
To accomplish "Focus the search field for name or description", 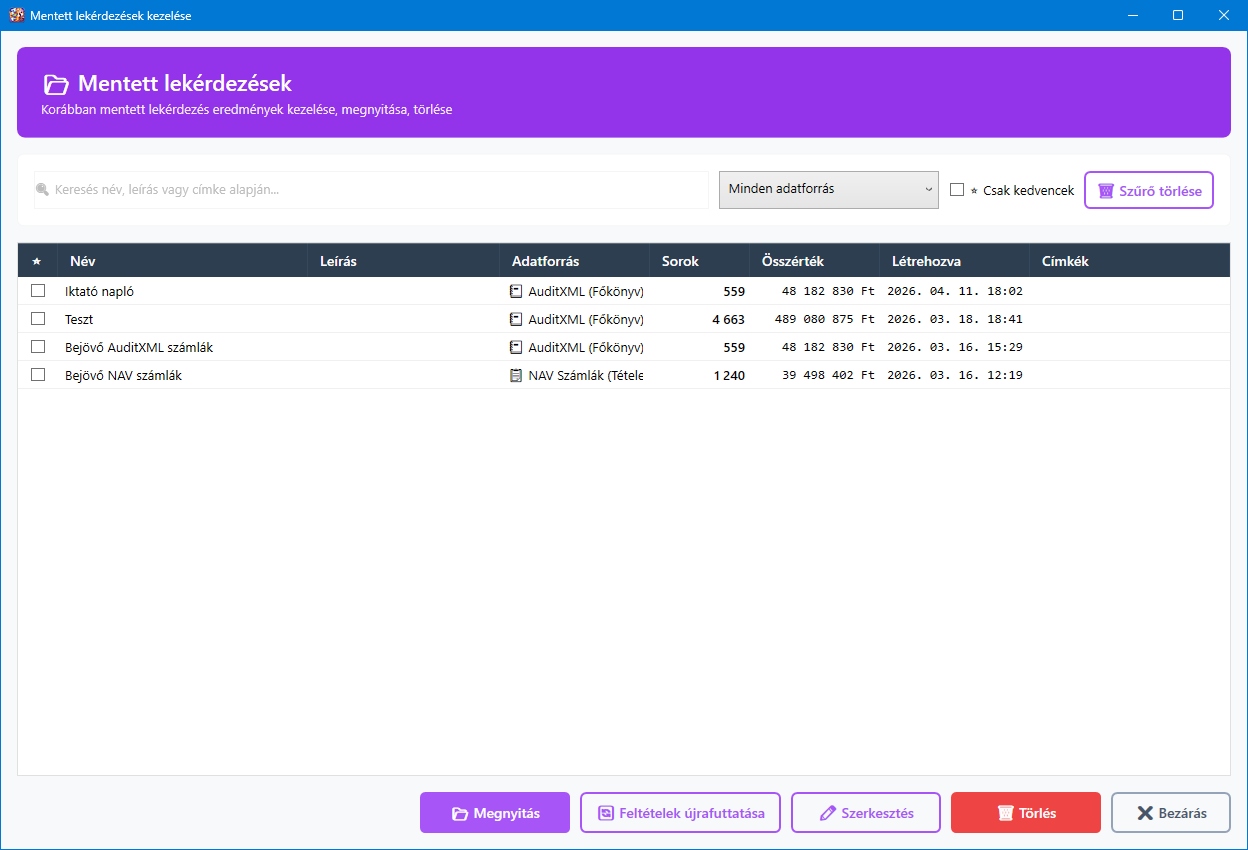I will pos(380,190).
